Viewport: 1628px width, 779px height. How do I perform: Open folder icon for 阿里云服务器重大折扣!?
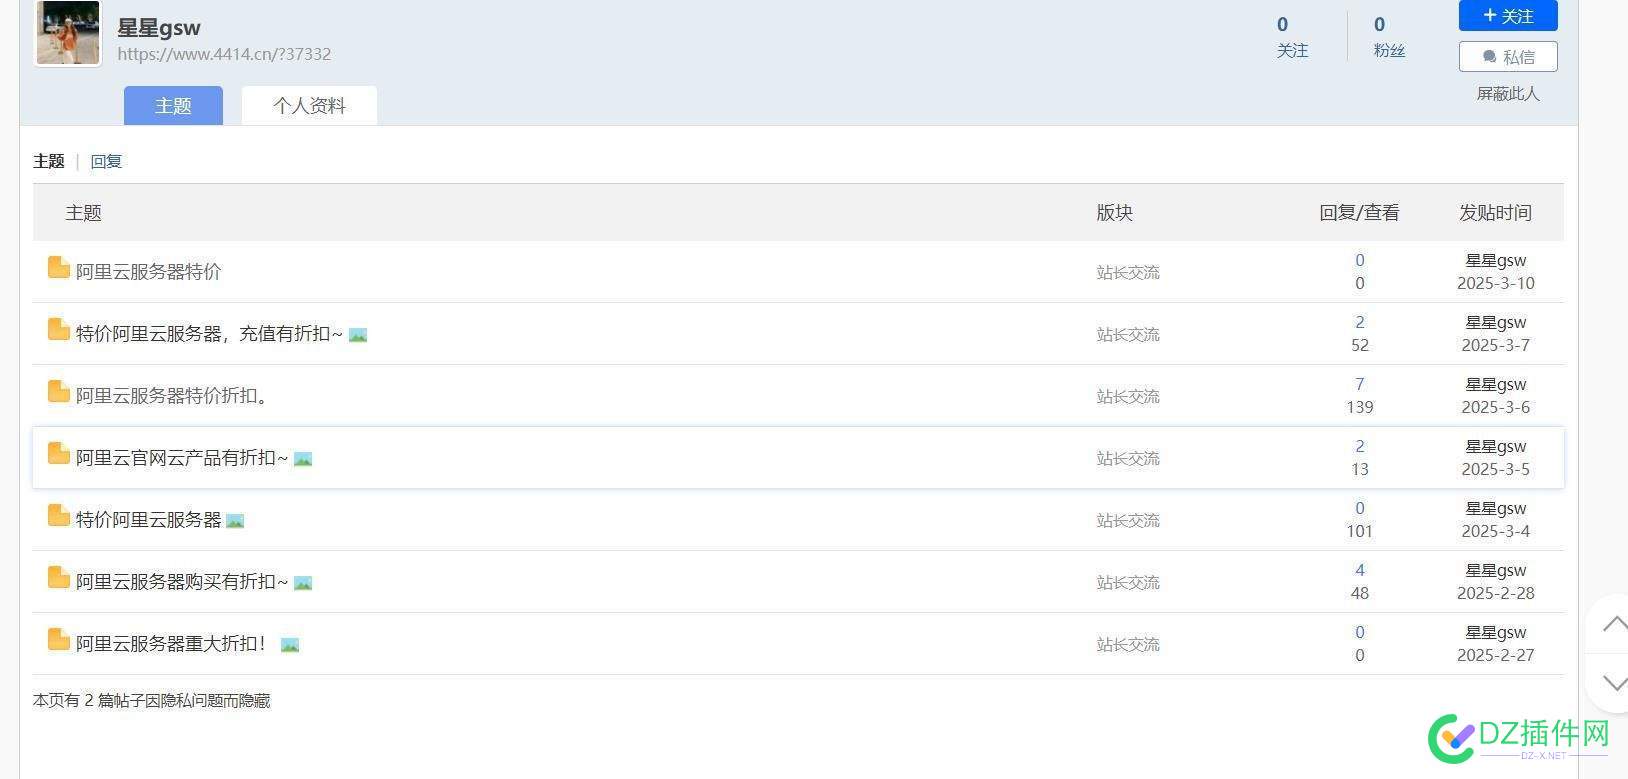coord(59,640)
